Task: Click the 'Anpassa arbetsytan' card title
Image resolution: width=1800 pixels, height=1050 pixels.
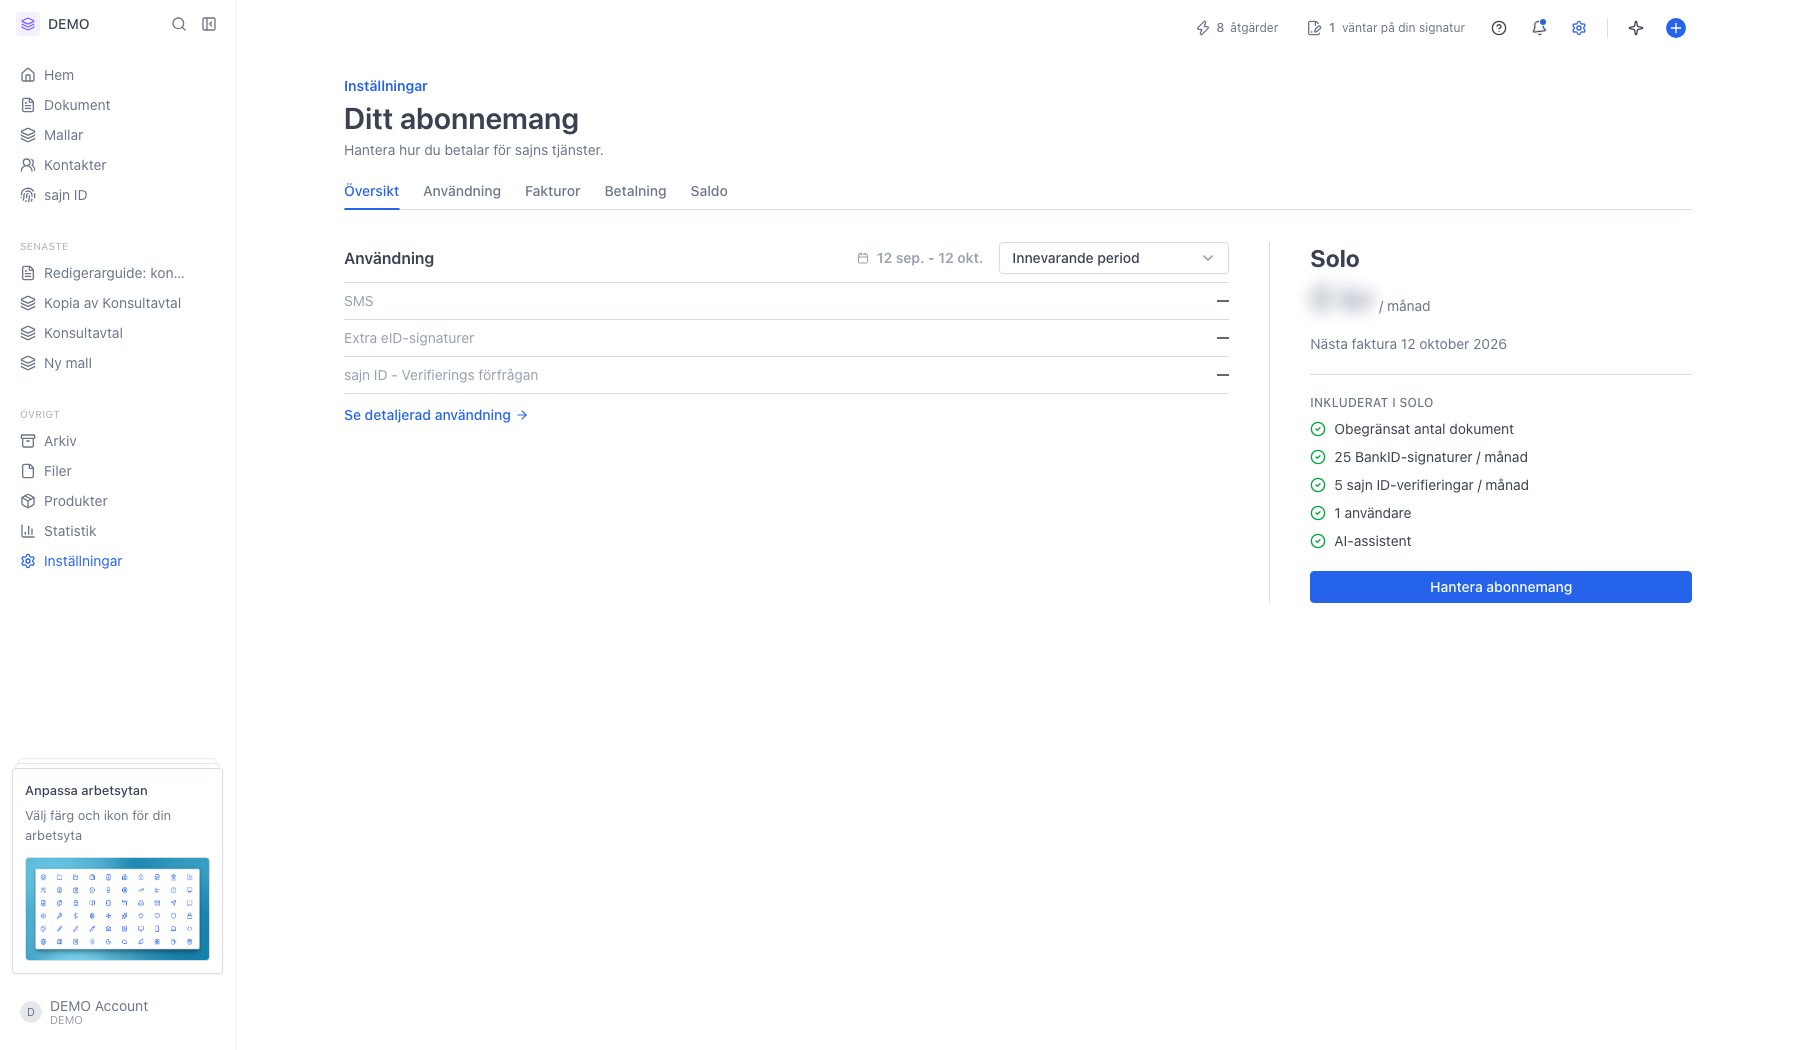Action: coord(86,790)
